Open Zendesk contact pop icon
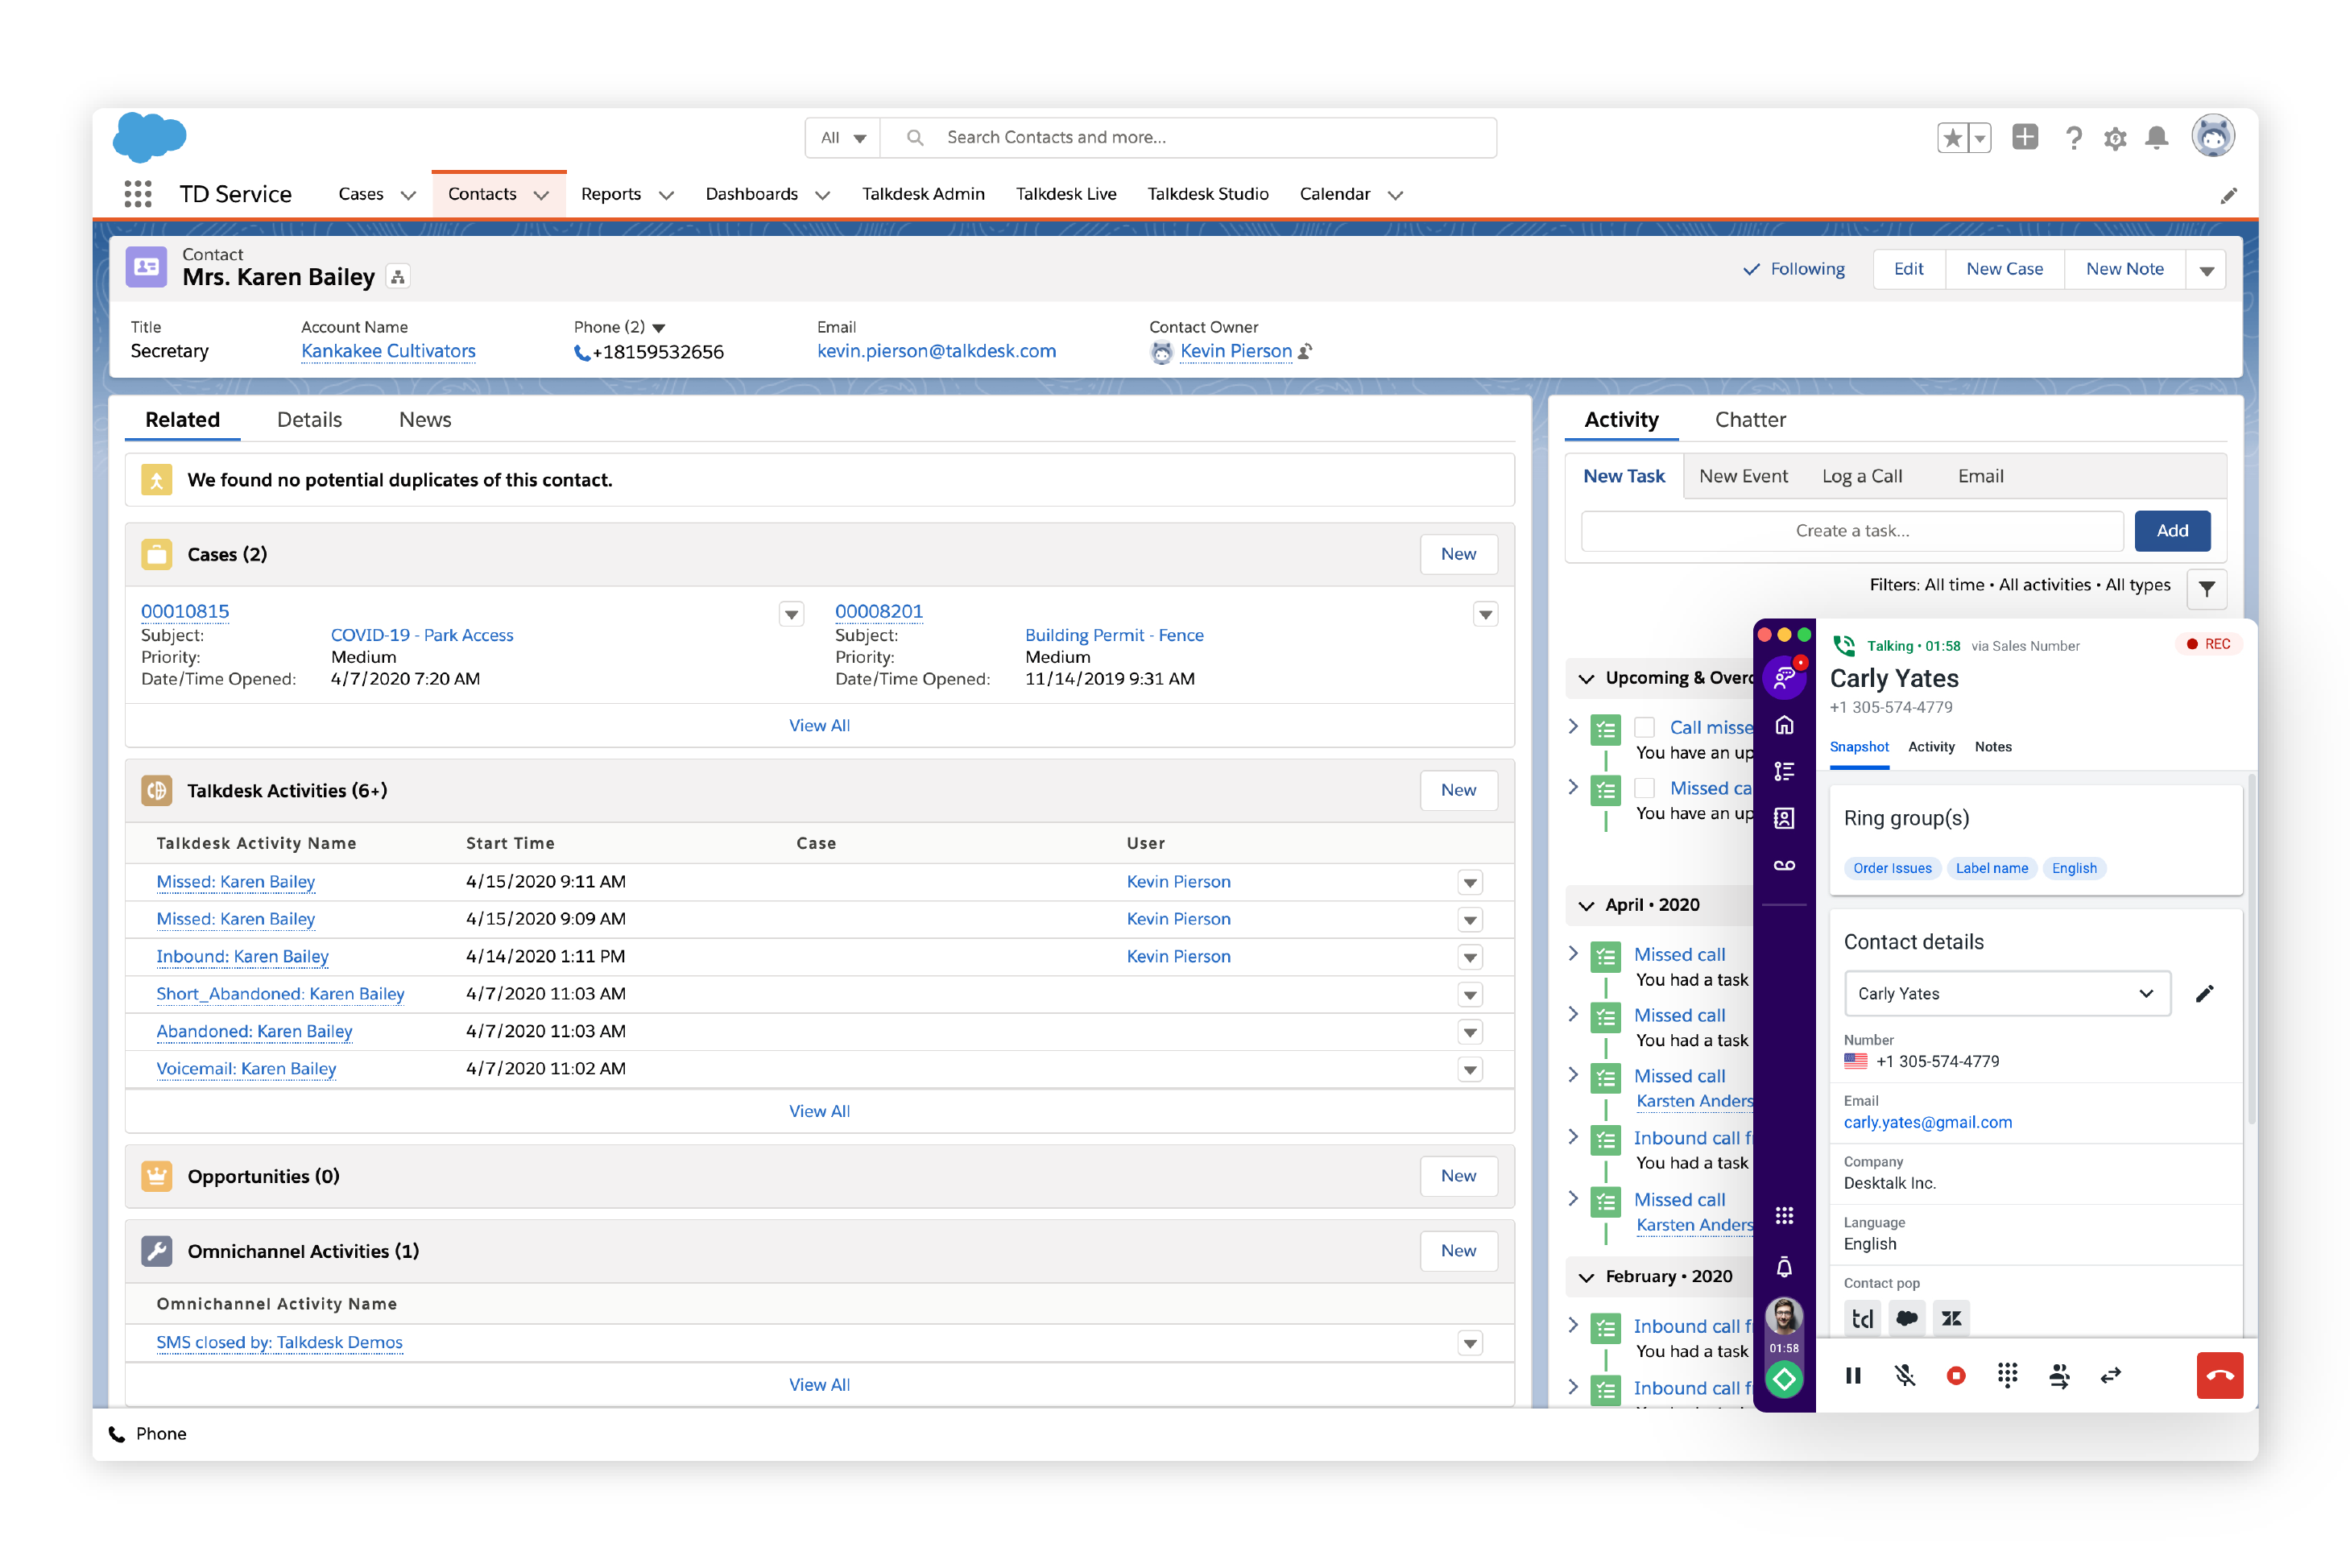 coord(1951,1318)
